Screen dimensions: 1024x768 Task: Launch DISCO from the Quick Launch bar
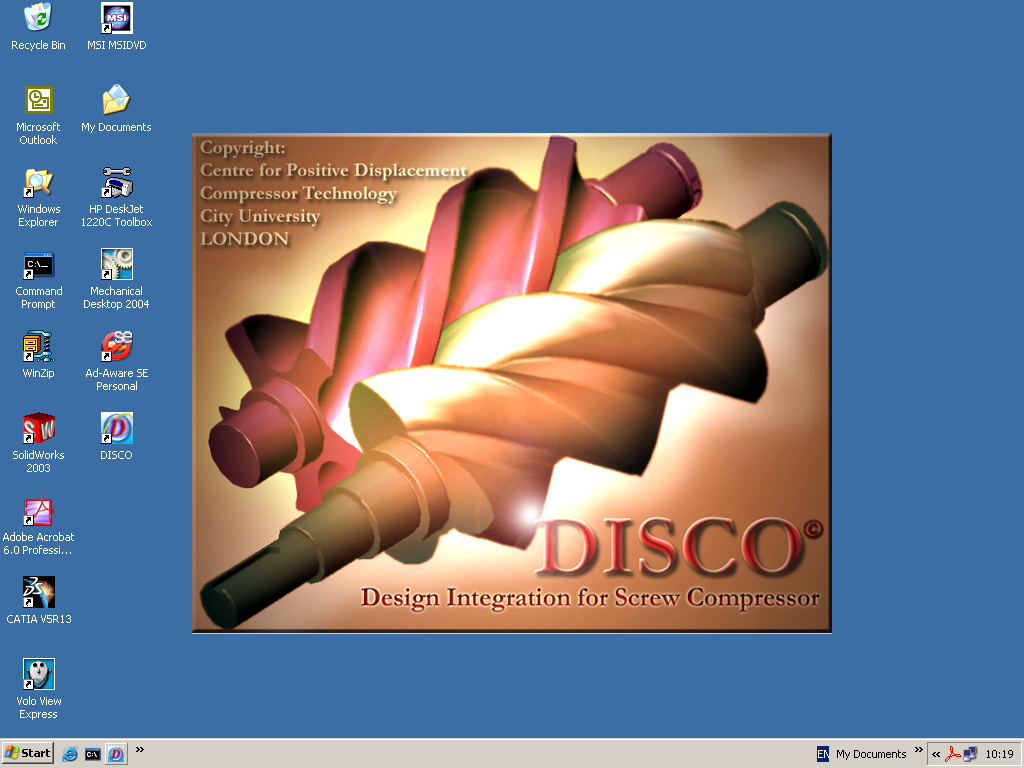tap(116, 754)
